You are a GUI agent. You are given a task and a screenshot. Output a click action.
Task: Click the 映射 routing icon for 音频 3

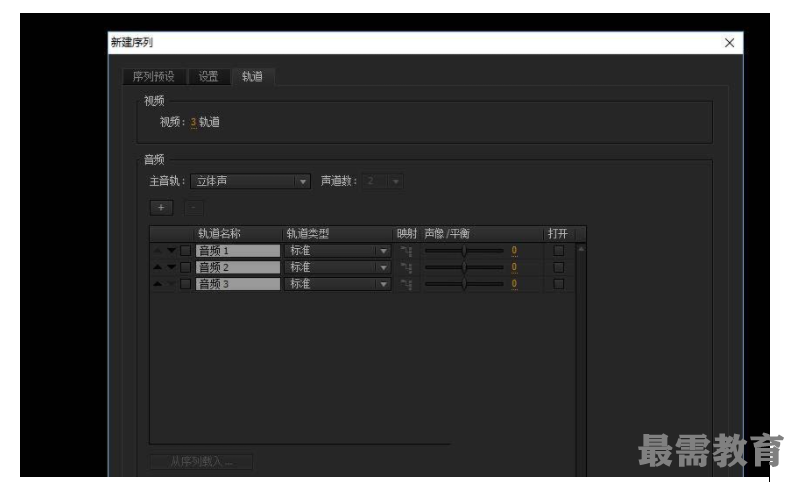point(406,285)
